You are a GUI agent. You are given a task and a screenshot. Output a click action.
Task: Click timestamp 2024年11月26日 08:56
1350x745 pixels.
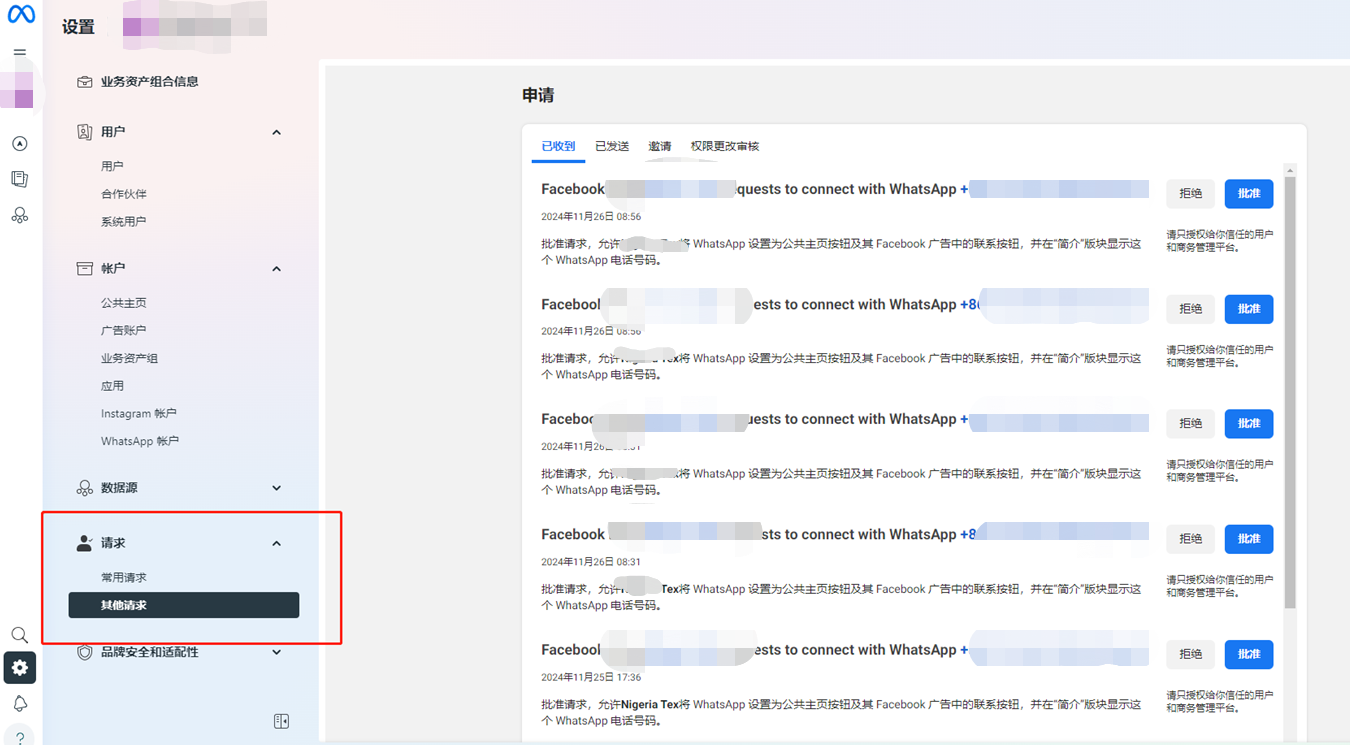(591, 216)
